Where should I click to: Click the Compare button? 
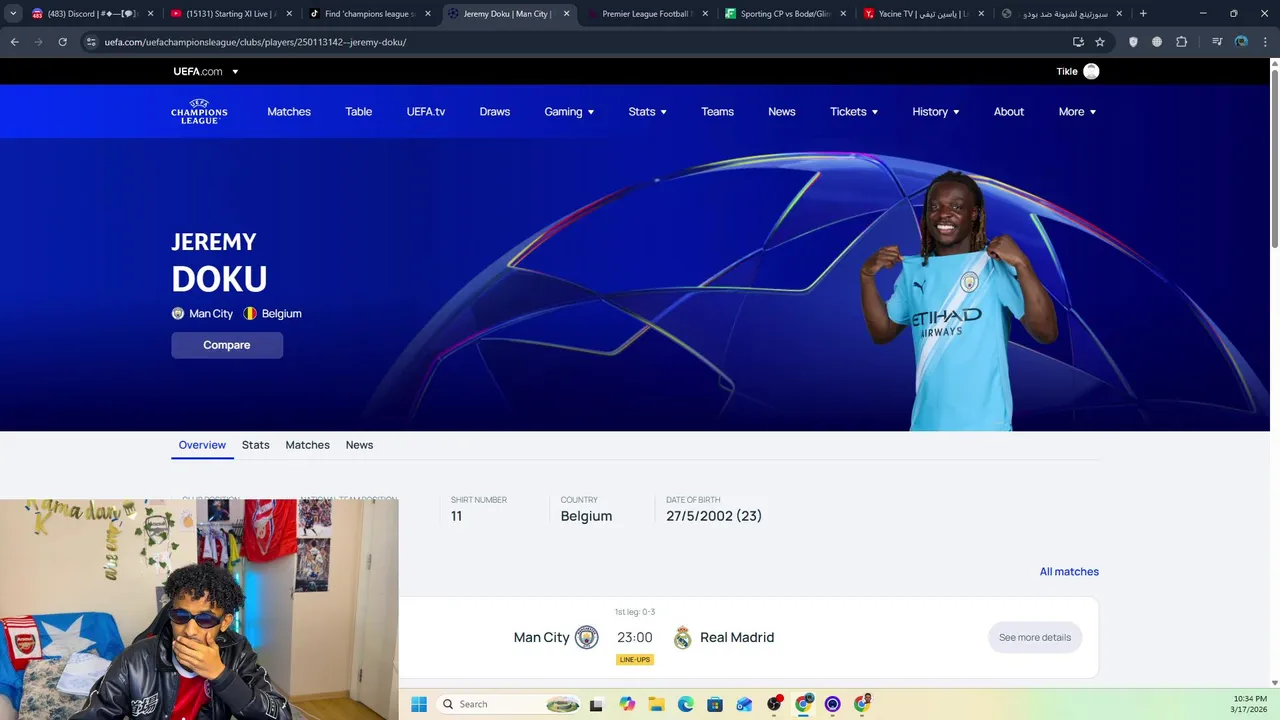[227, 345]
